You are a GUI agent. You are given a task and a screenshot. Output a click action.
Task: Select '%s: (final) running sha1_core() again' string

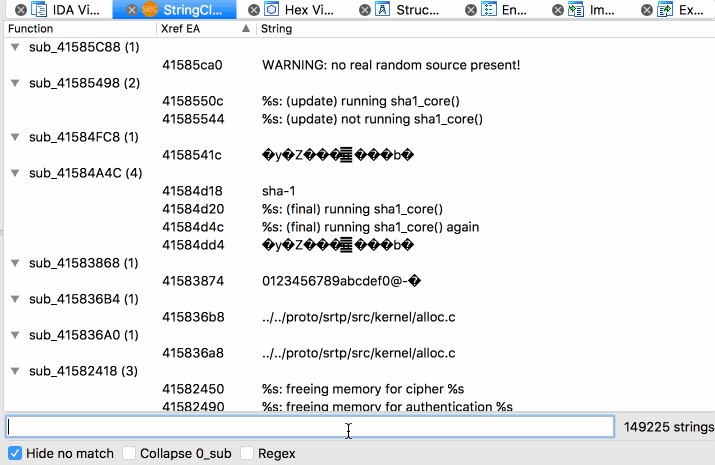370,227
